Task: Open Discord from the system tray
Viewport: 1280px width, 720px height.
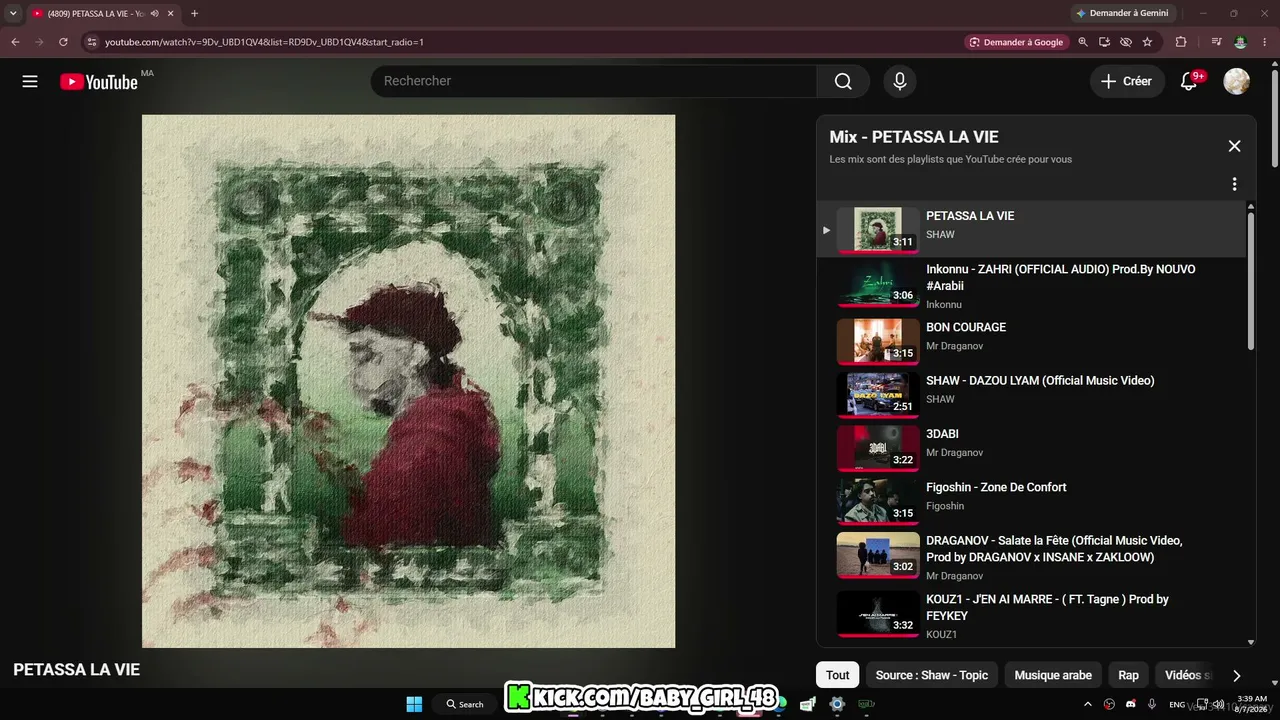Action: pyautogui.click(x=1131, y=704)
